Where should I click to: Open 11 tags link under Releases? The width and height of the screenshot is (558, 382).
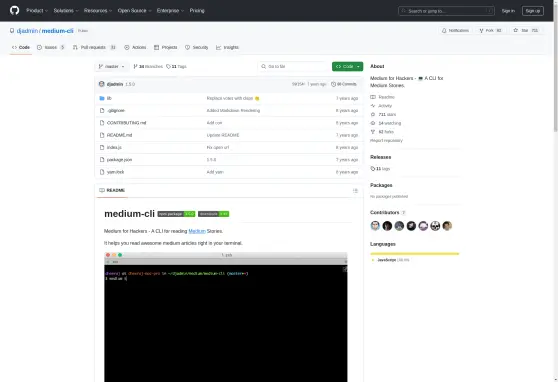tap(380, 169)
